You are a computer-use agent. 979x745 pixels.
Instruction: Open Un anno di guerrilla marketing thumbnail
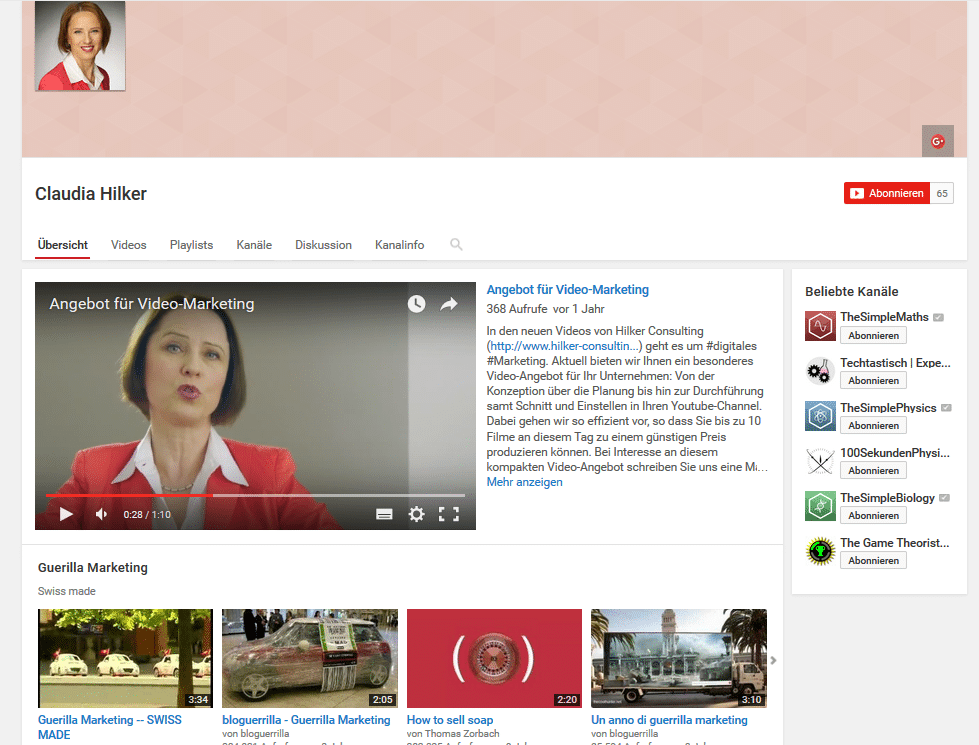679,658
